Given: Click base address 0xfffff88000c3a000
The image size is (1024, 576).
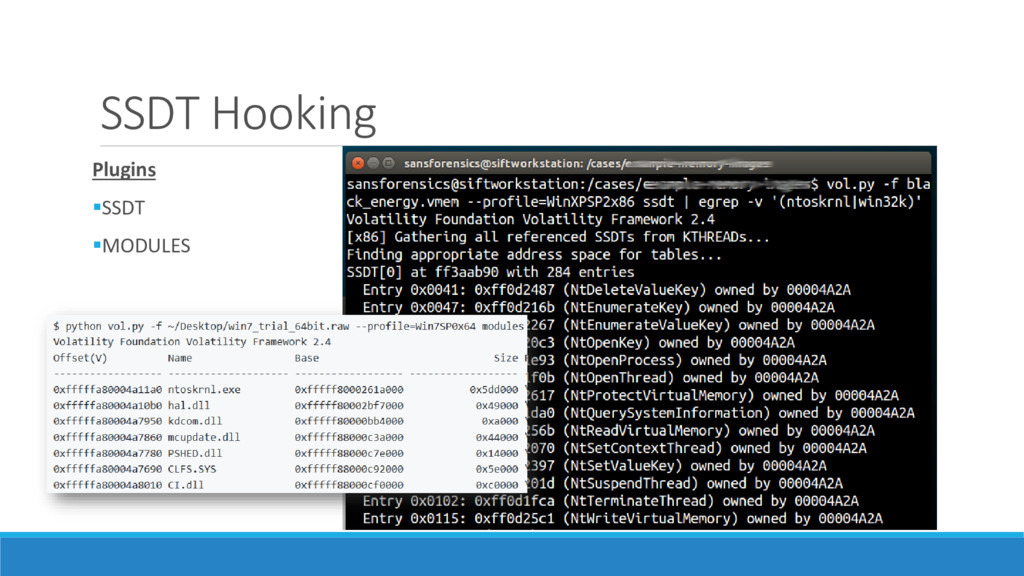Looking at the screenshot, I should [x=349, y=438].
